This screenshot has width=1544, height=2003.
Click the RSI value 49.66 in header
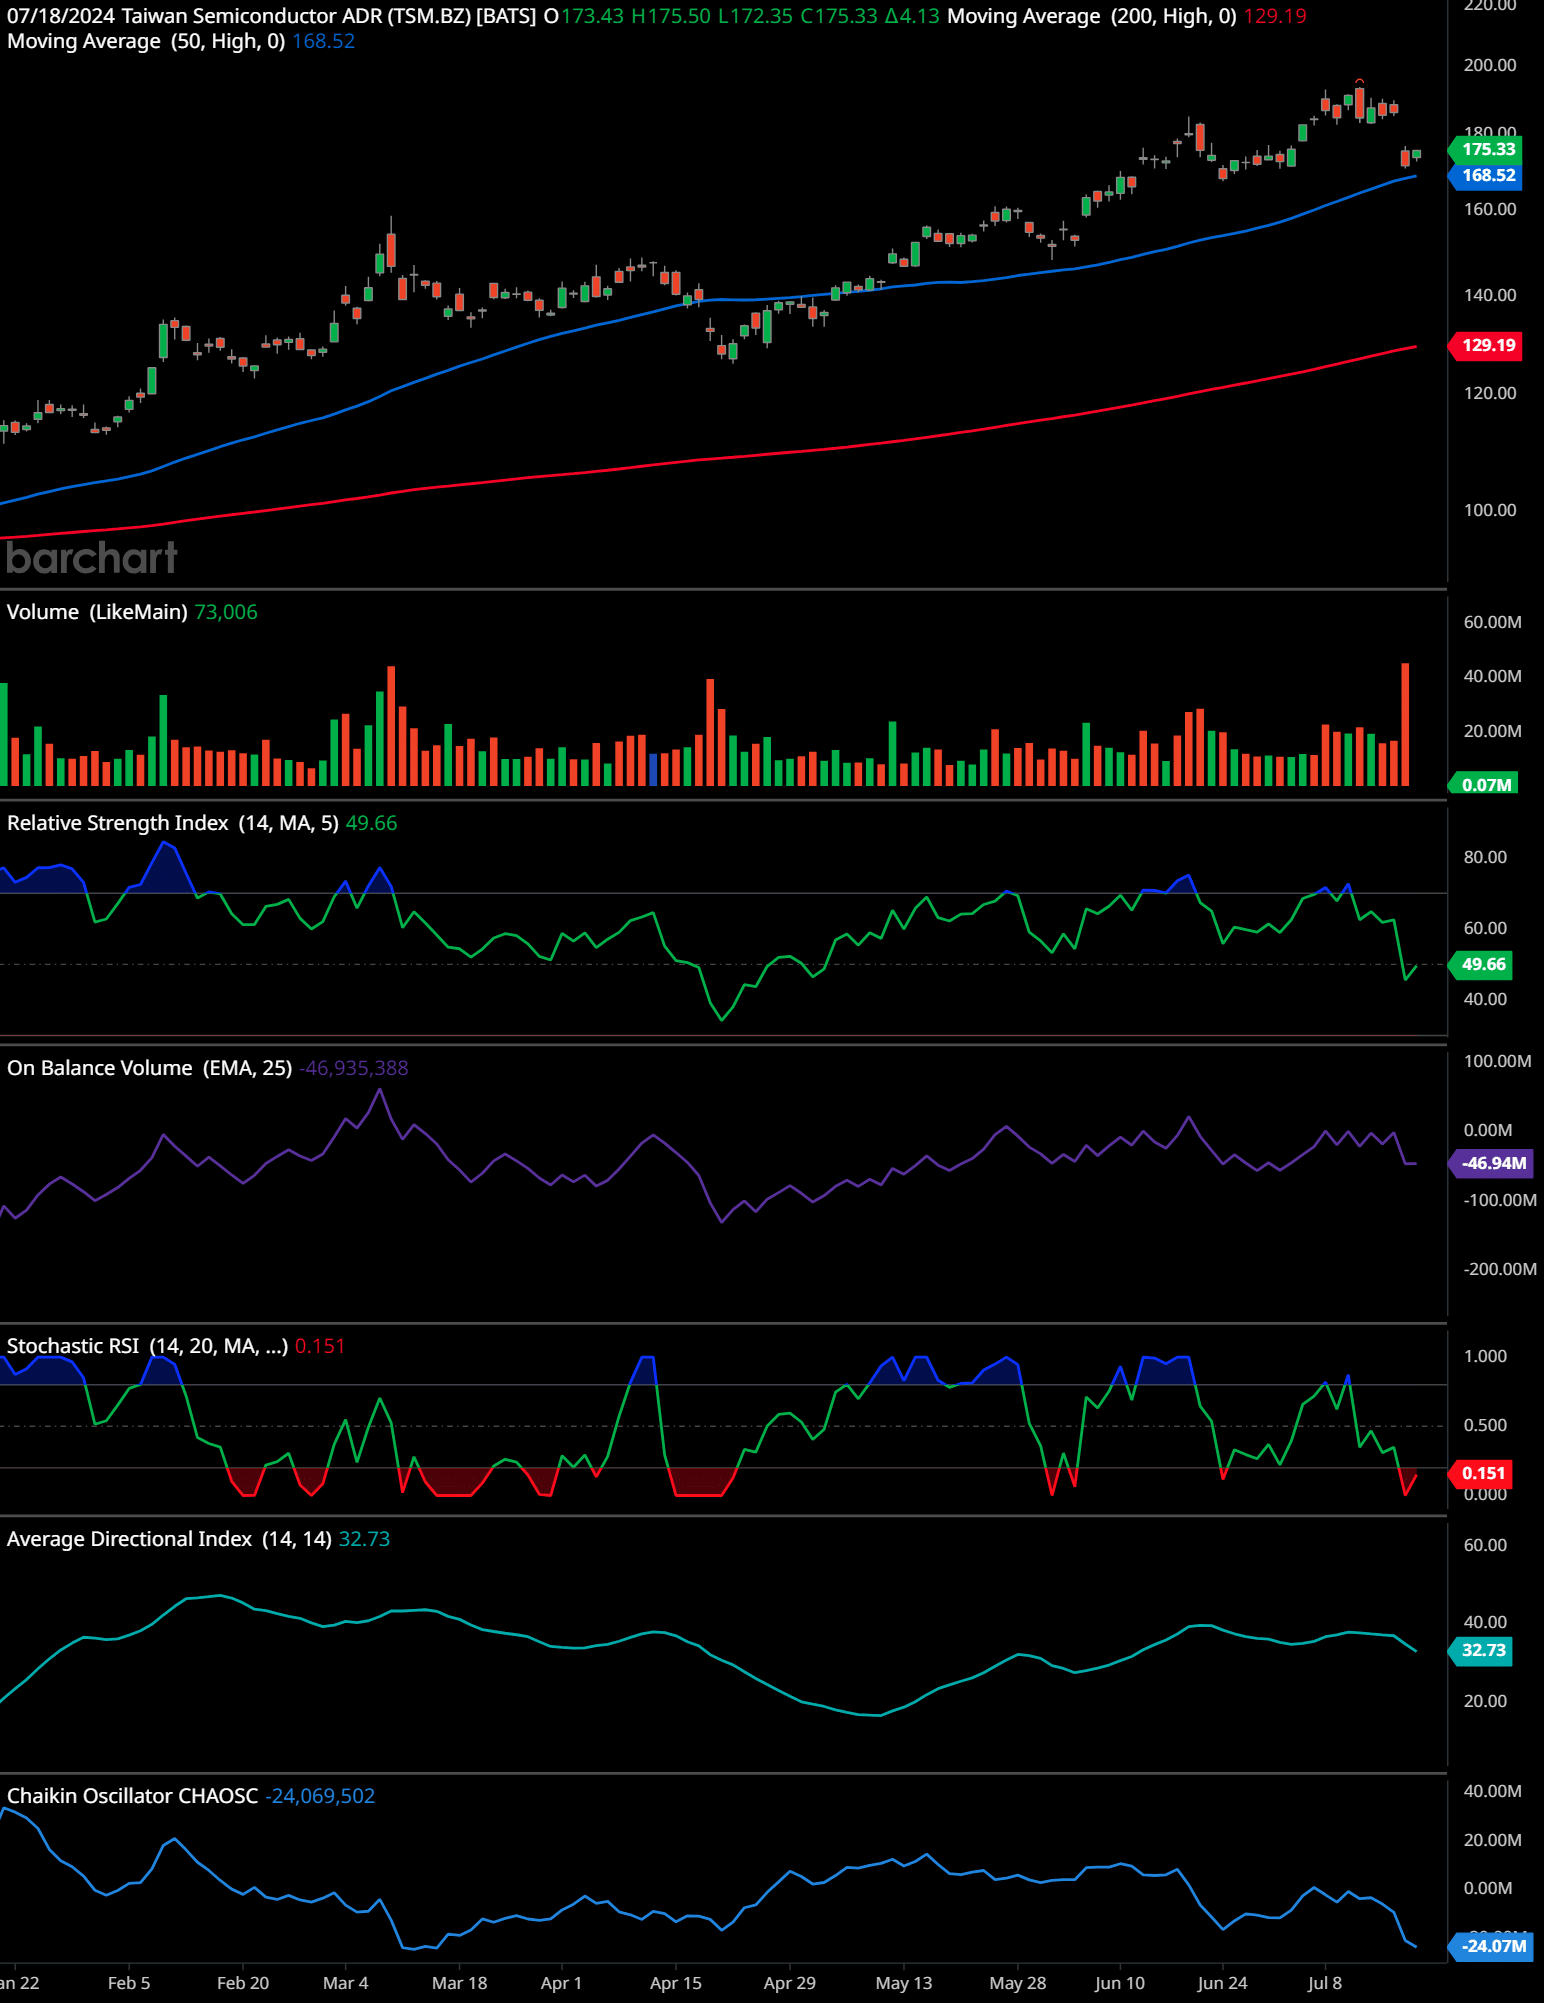click(371, 823)
